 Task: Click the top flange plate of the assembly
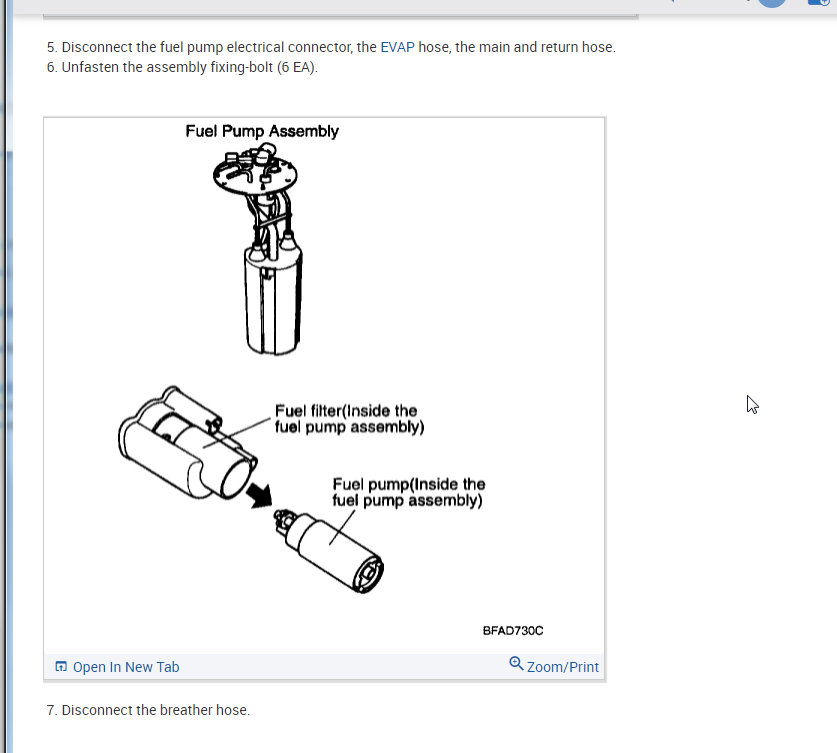(x=255, y=170)
